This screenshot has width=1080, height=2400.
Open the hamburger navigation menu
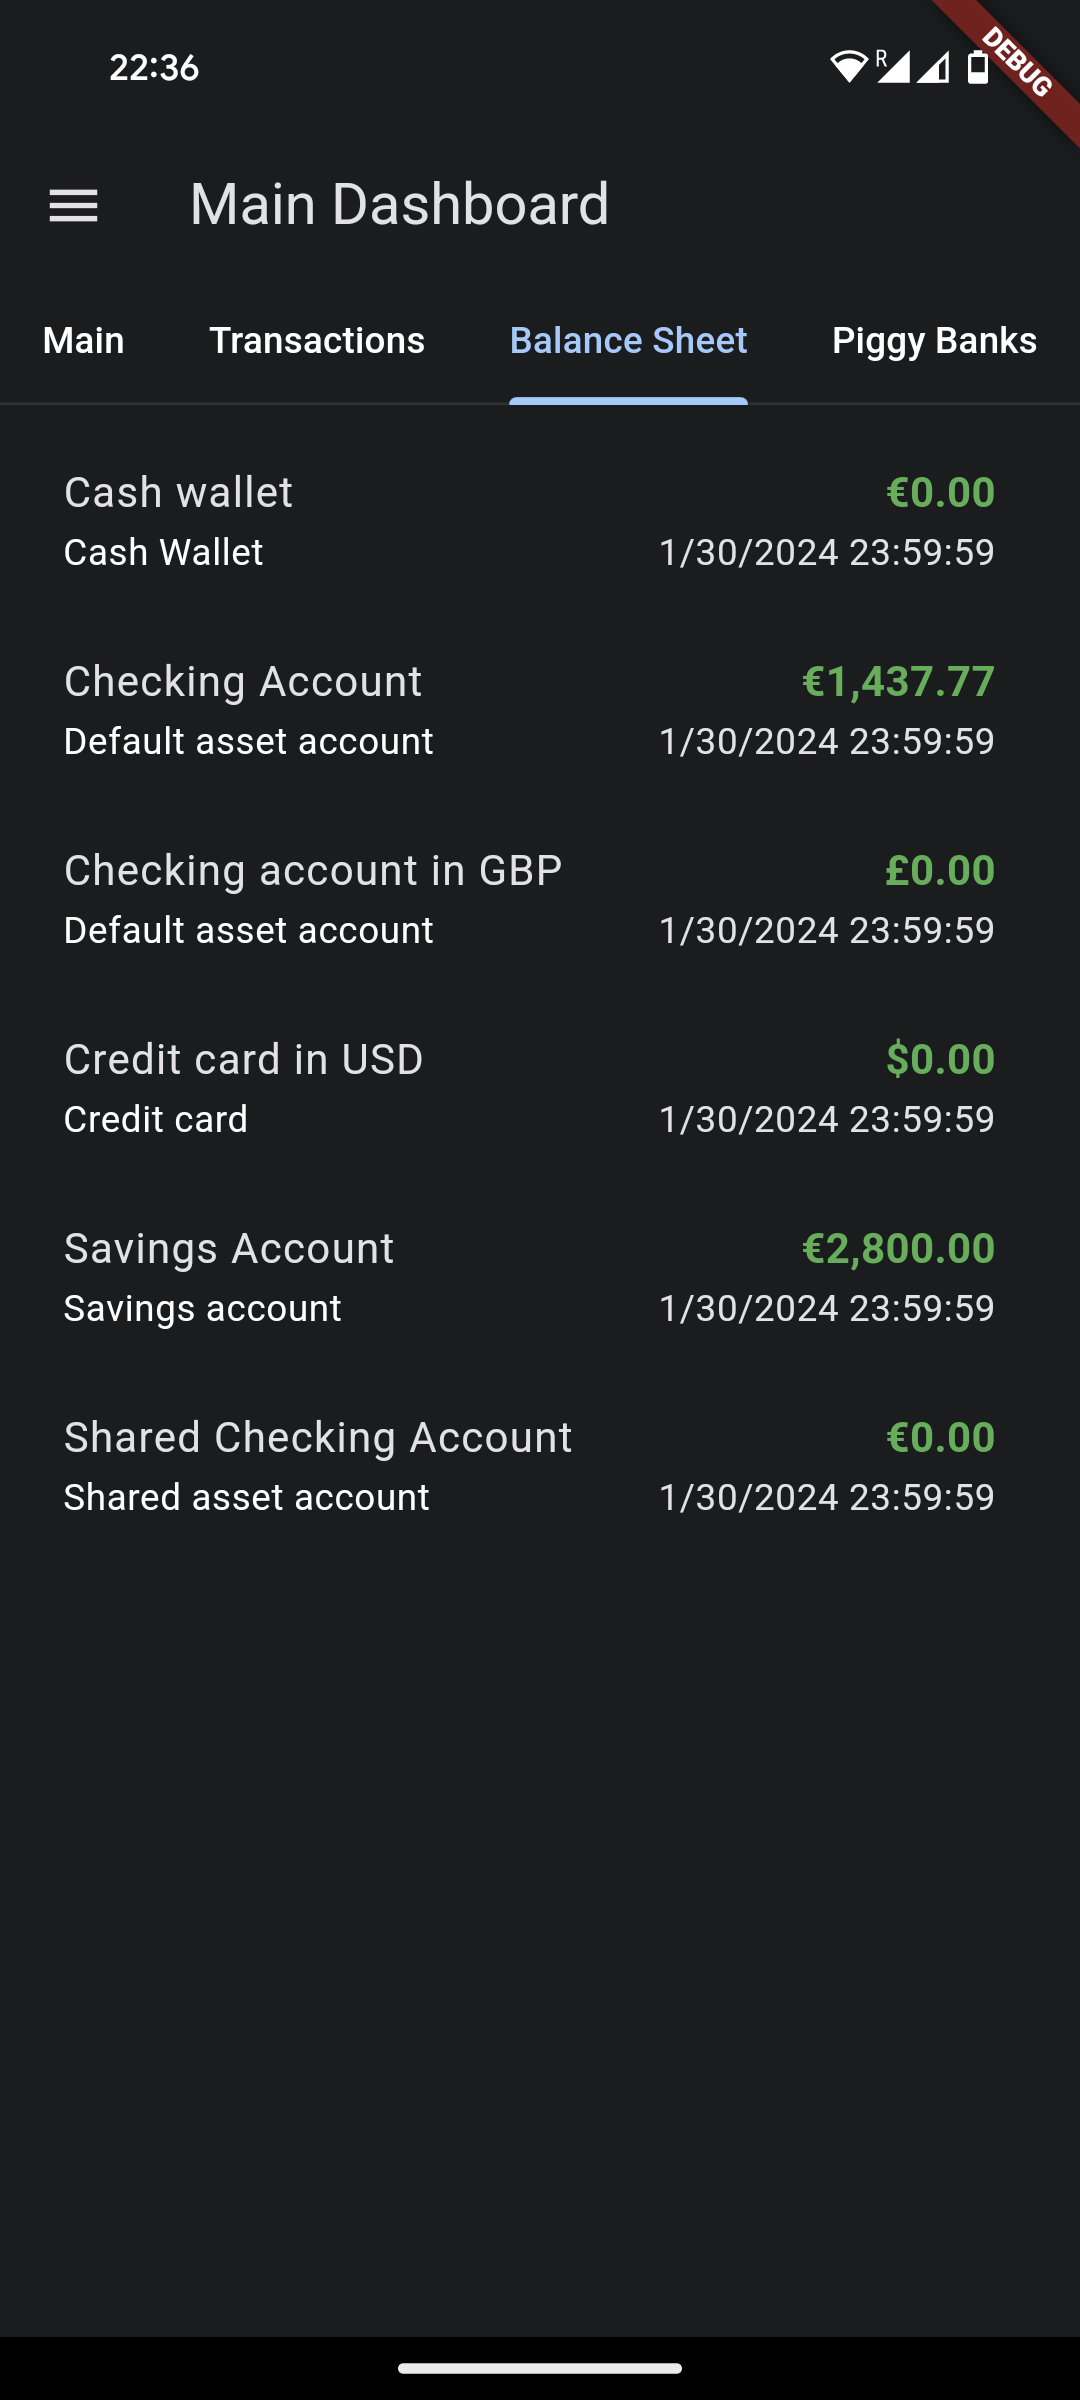[x=74, y=206]
